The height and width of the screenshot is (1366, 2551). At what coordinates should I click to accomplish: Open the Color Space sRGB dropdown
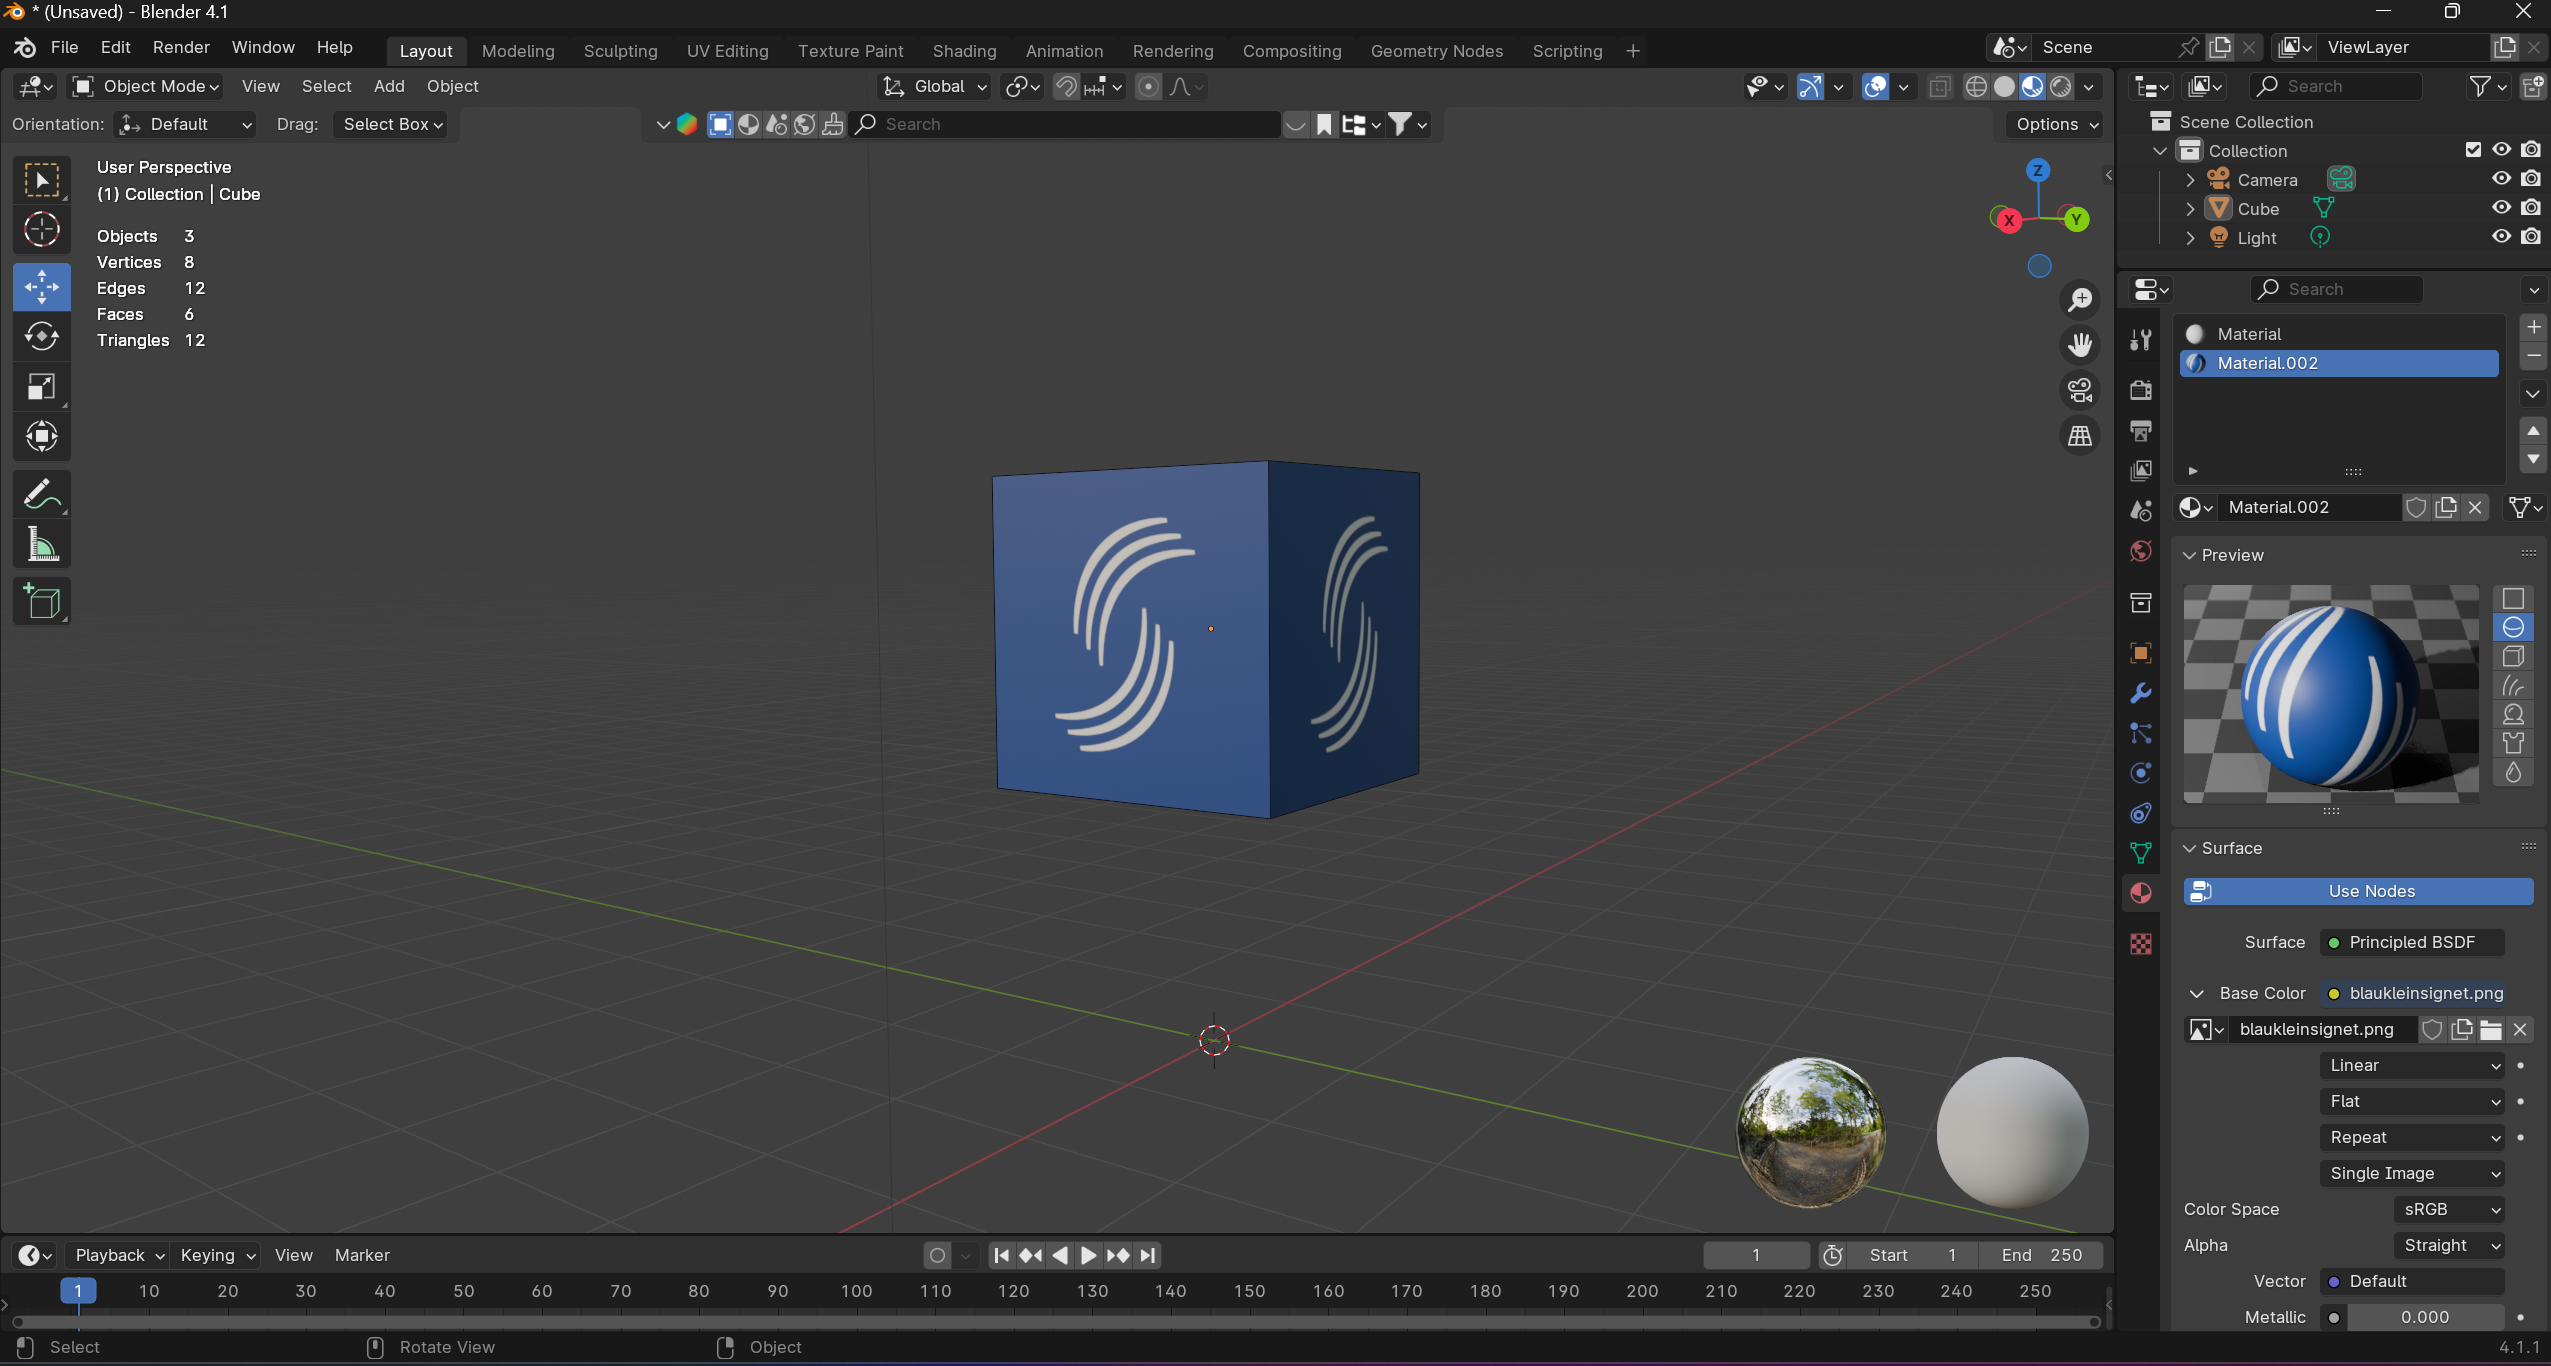(2448, 1209)
